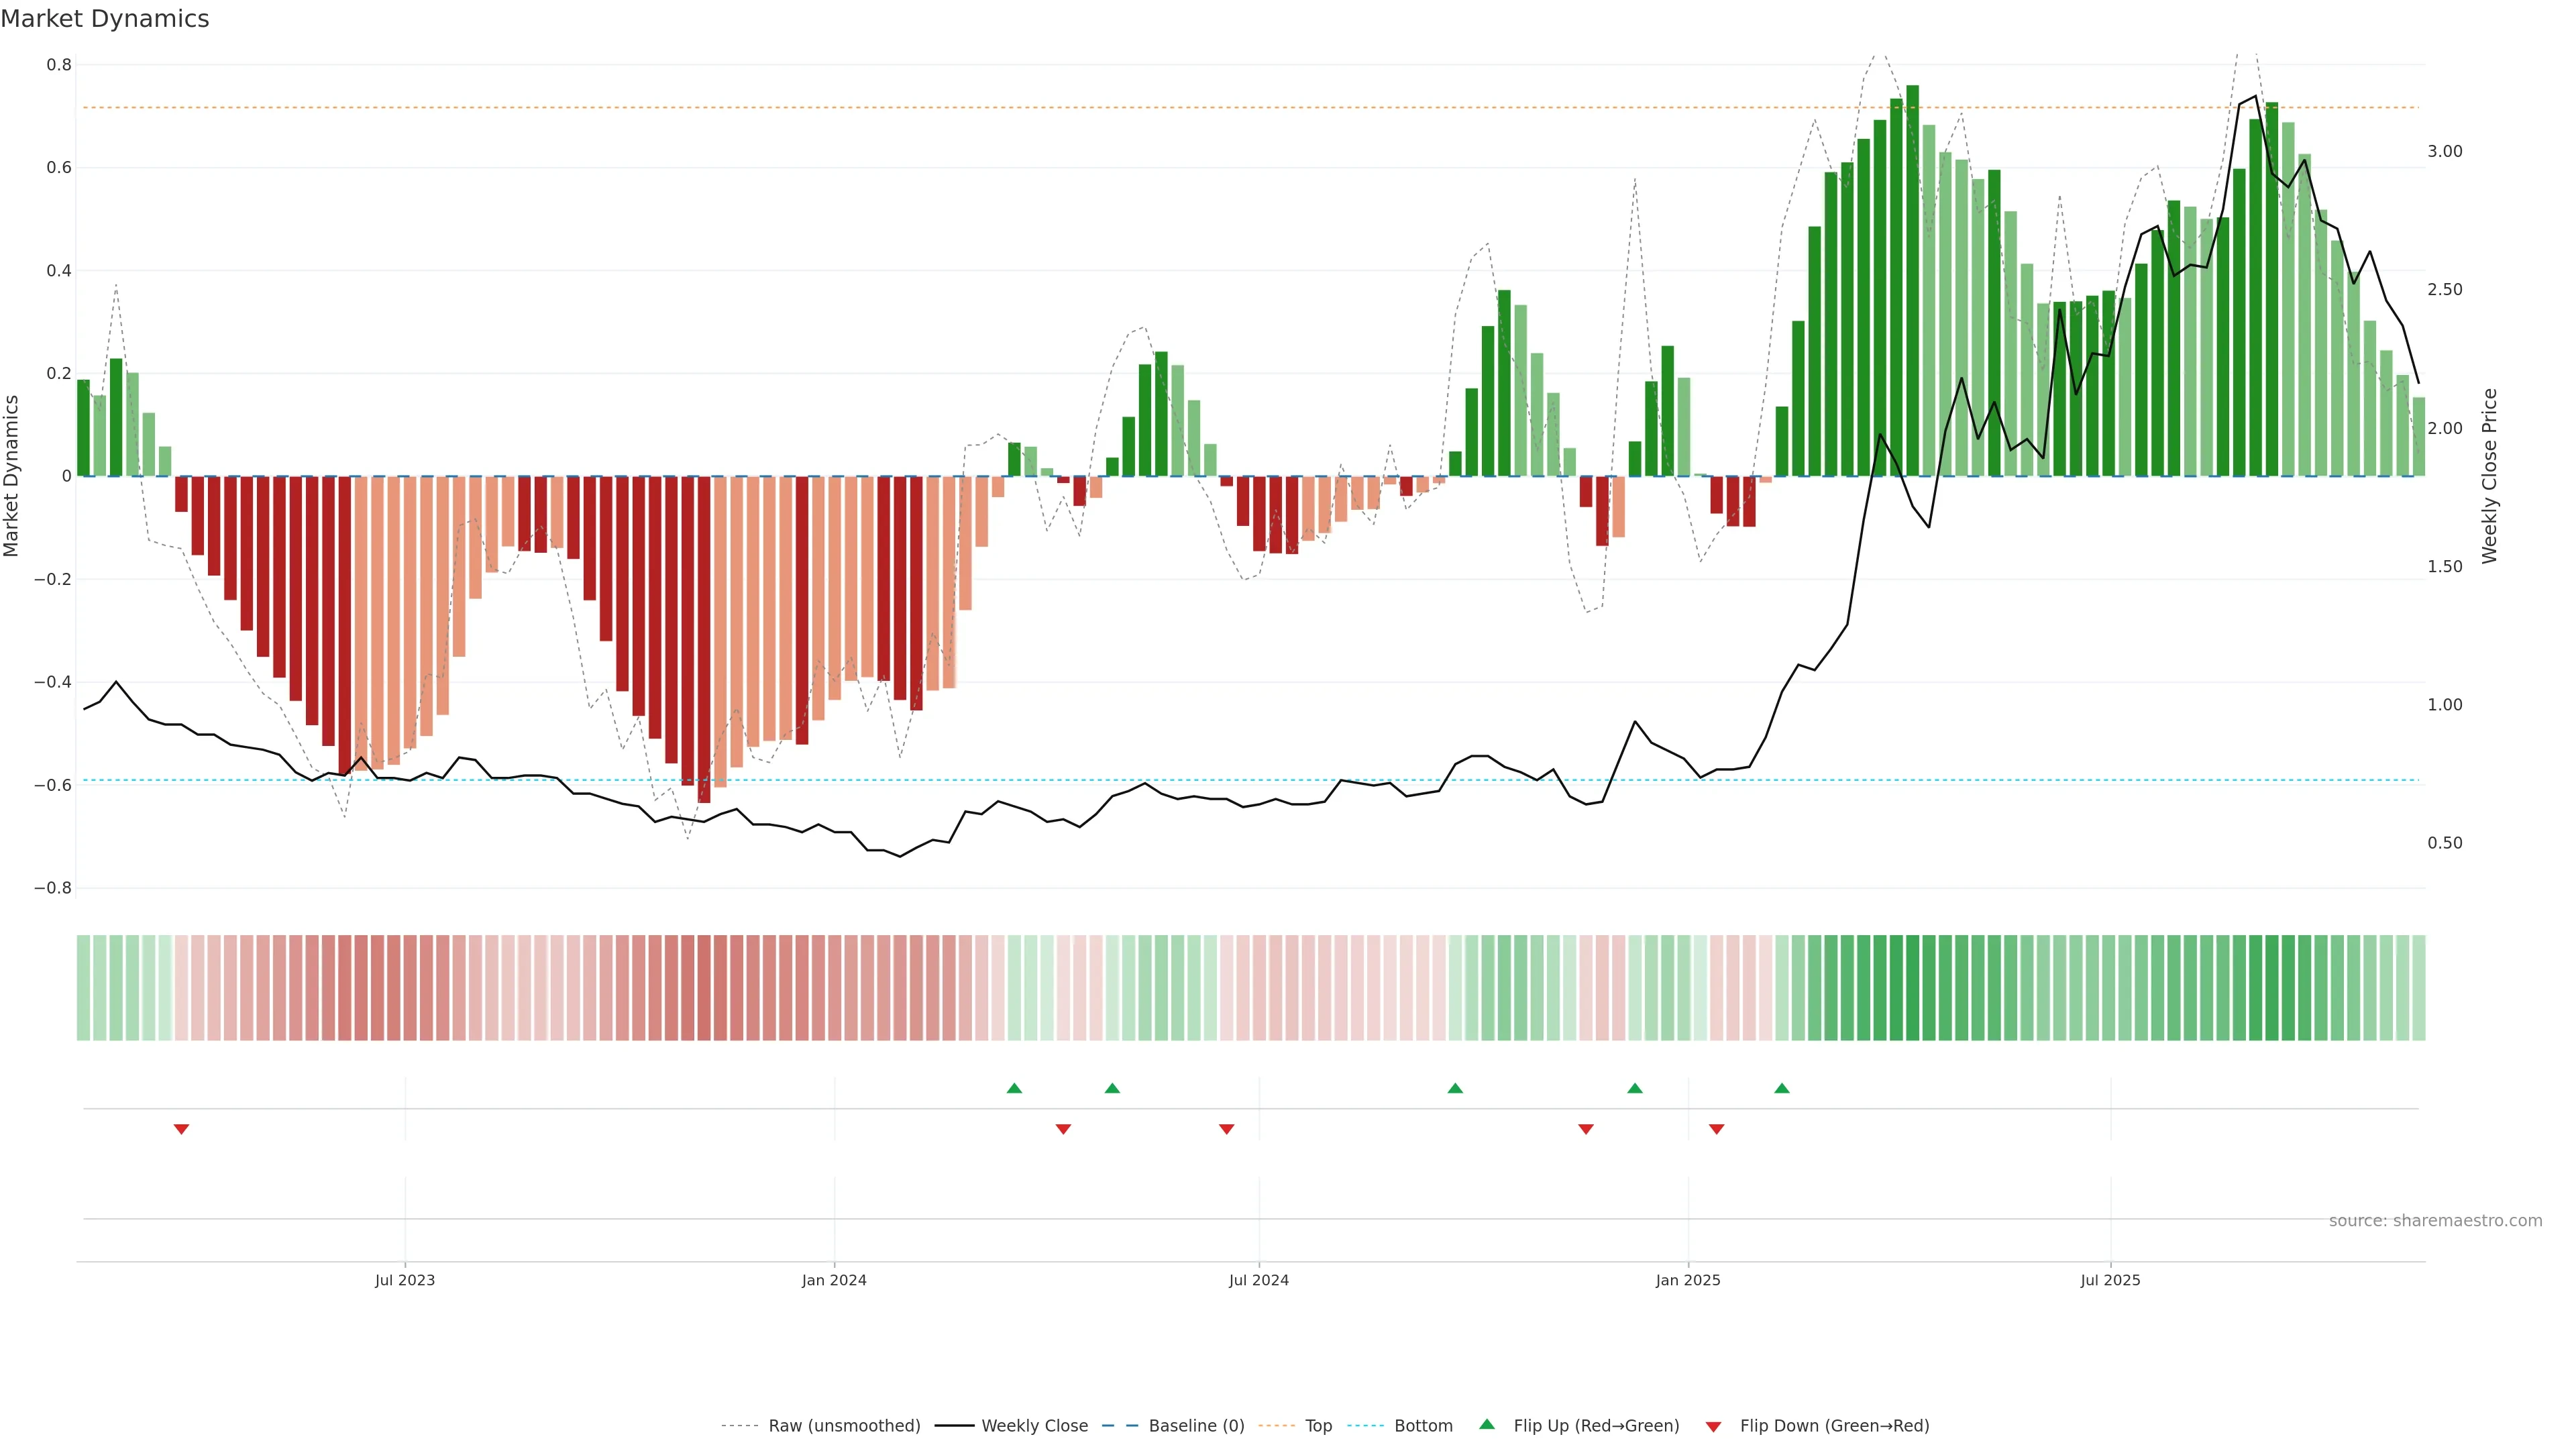Click the last green flip-up marker after Jan 2025
Screen dimensions: 2576x1449
(1782, 1088)
